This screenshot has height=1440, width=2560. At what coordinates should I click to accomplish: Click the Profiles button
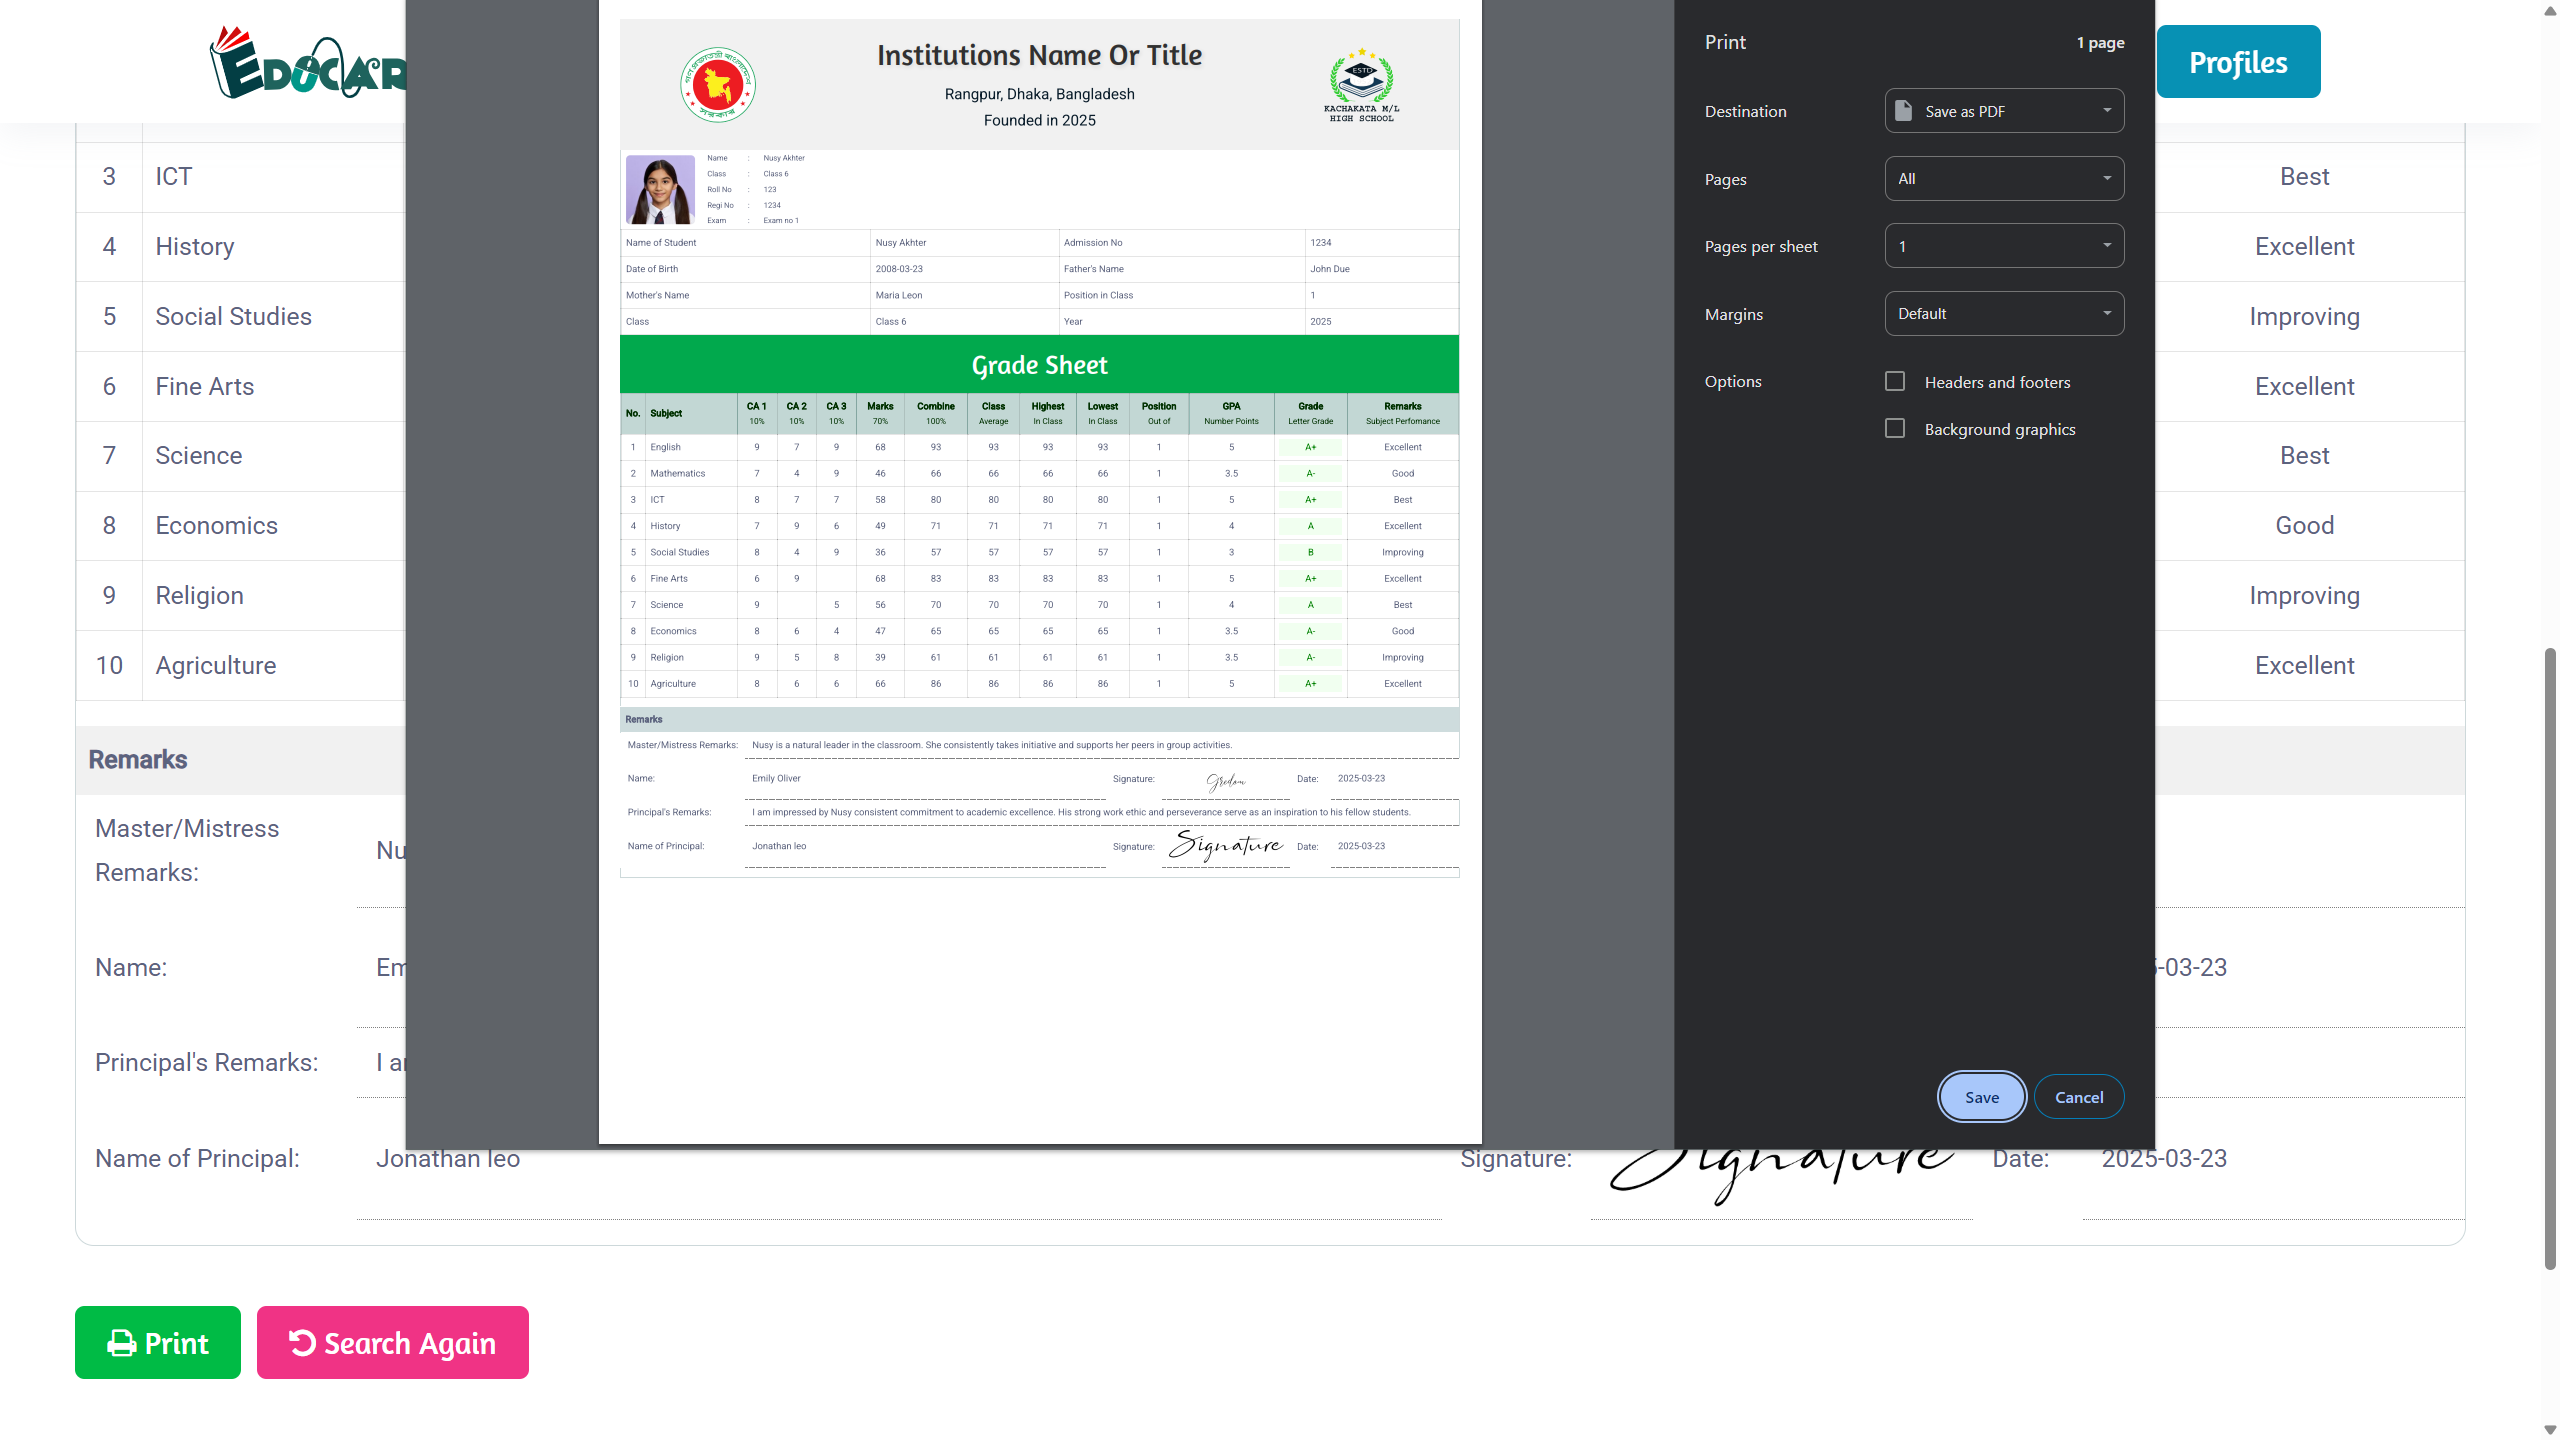[x=2238, y=62]
